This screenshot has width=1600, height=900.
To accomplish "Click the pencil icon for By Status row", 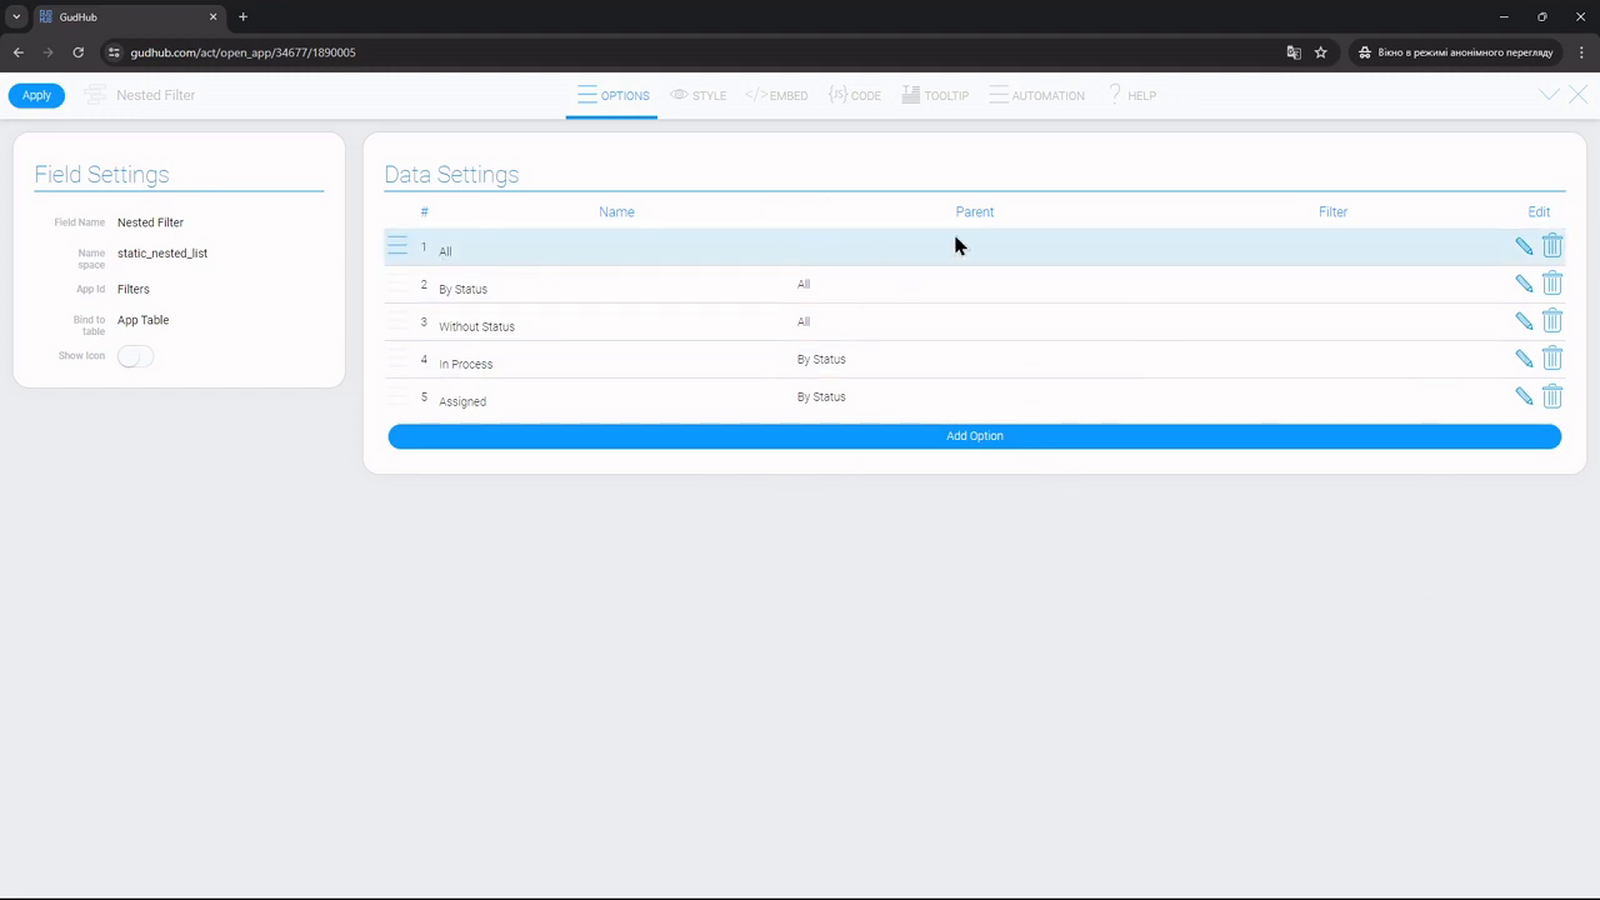I will point(1524,284).
